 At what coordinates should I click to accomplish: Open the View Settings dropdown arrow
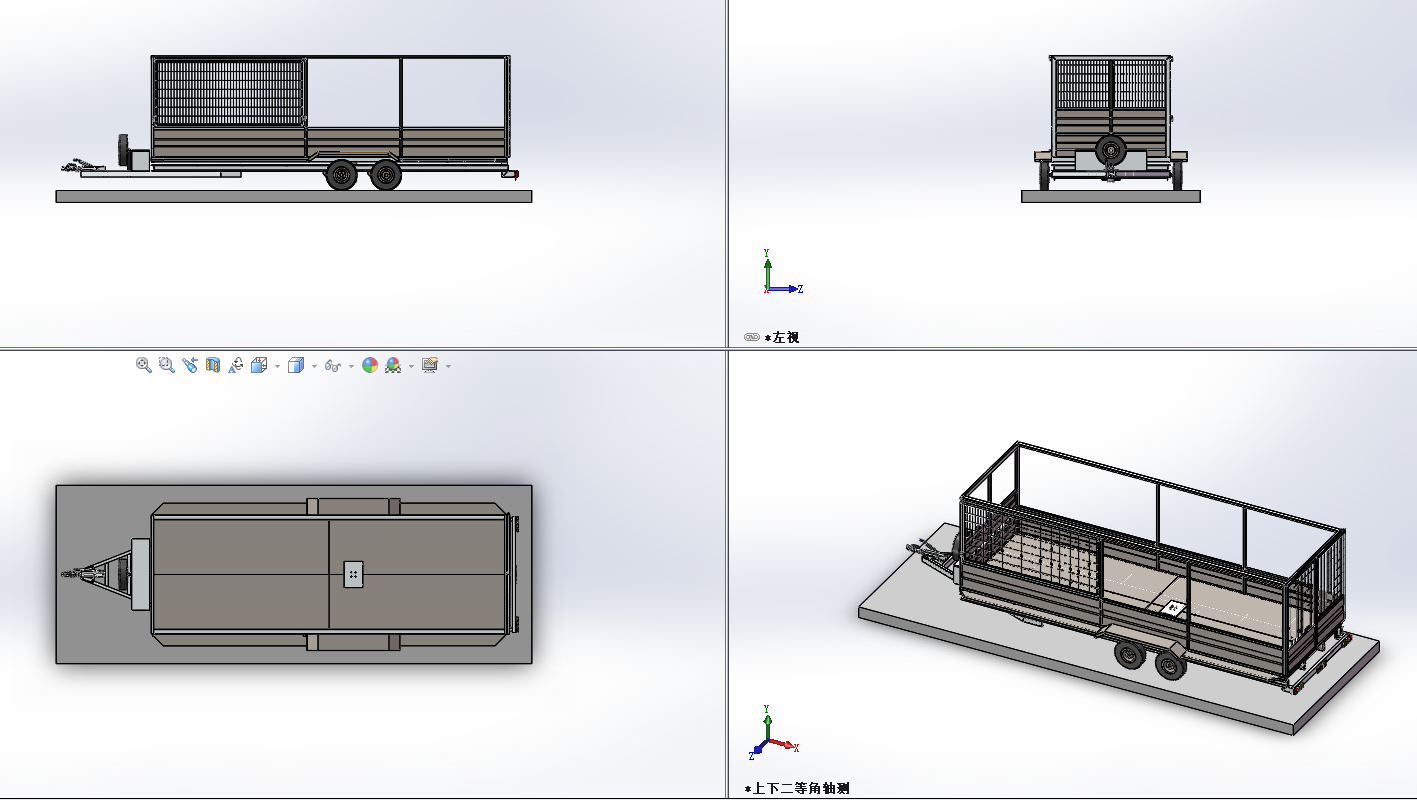[x=448, y=367]
